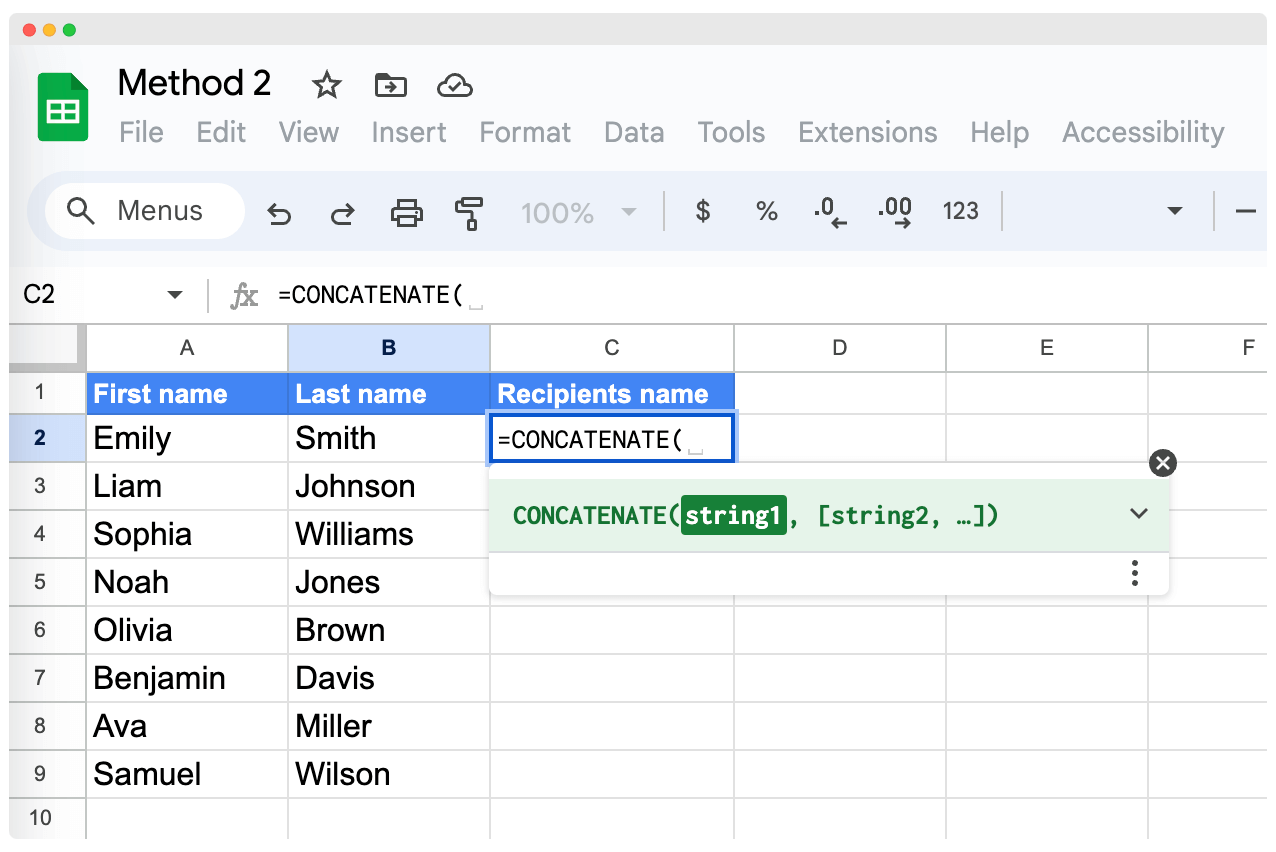
Task: Open the three-dot options in formula help
Action: coord(1134,573)
